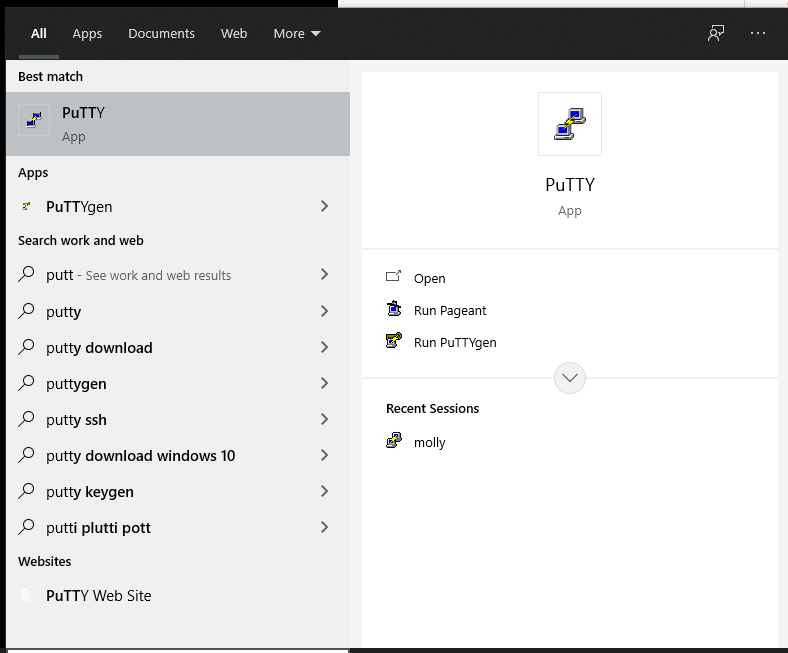Open the More filter dropdown
788x653 pixels.
(x=297, y=33)
